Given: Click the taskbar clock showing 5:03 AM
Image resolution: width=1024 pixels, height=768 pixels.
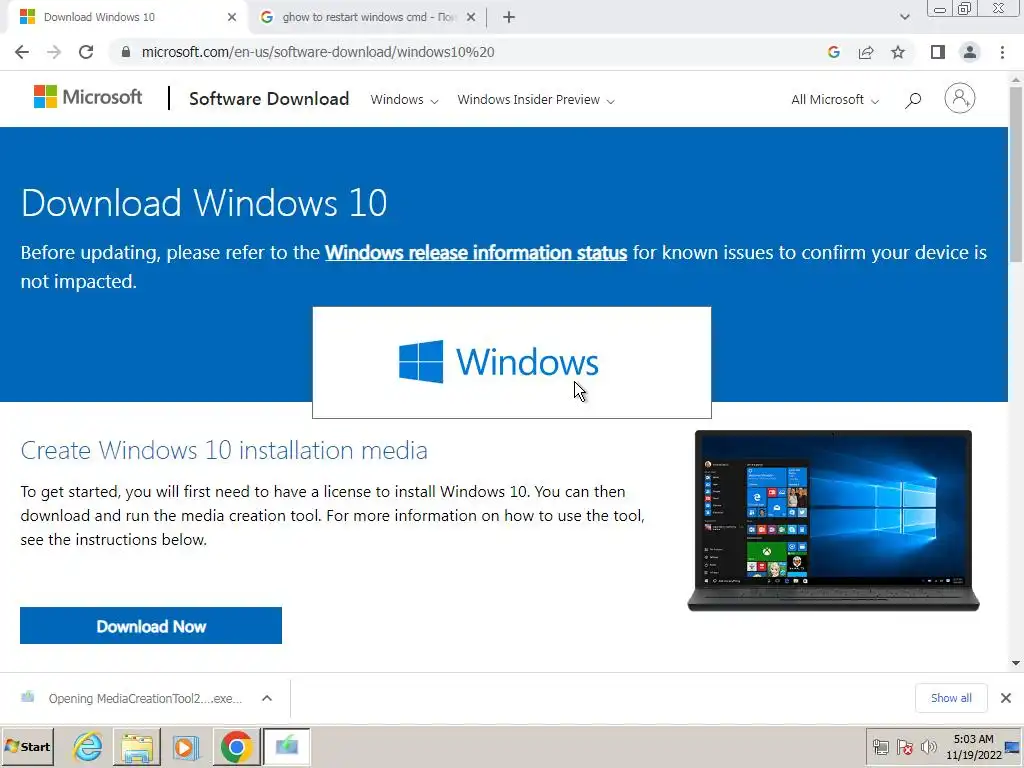Looking at the screenshot, I should [973, 747].
